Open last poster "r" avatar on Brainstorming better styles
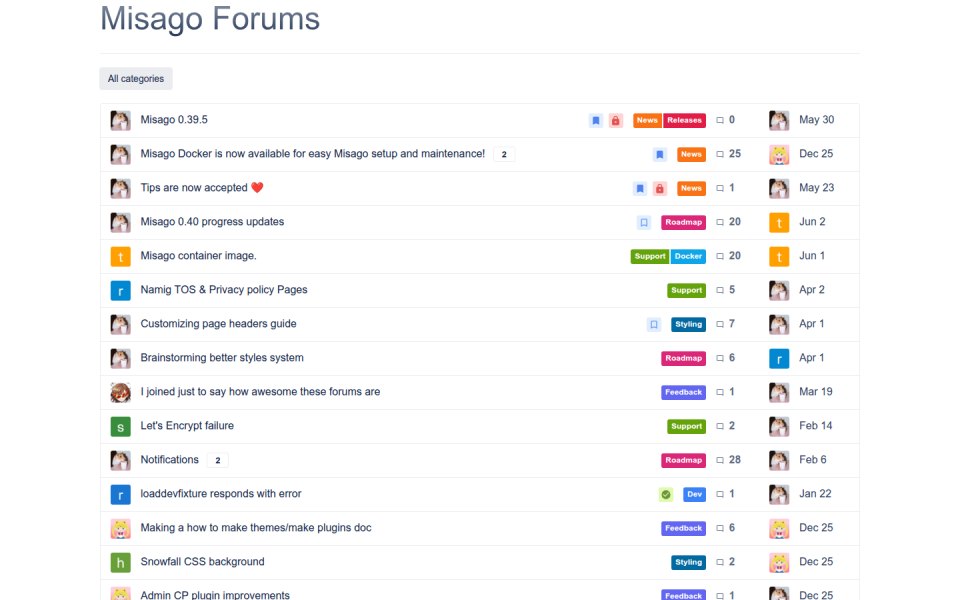Screen dimensions: 960x600 (779, 358)
